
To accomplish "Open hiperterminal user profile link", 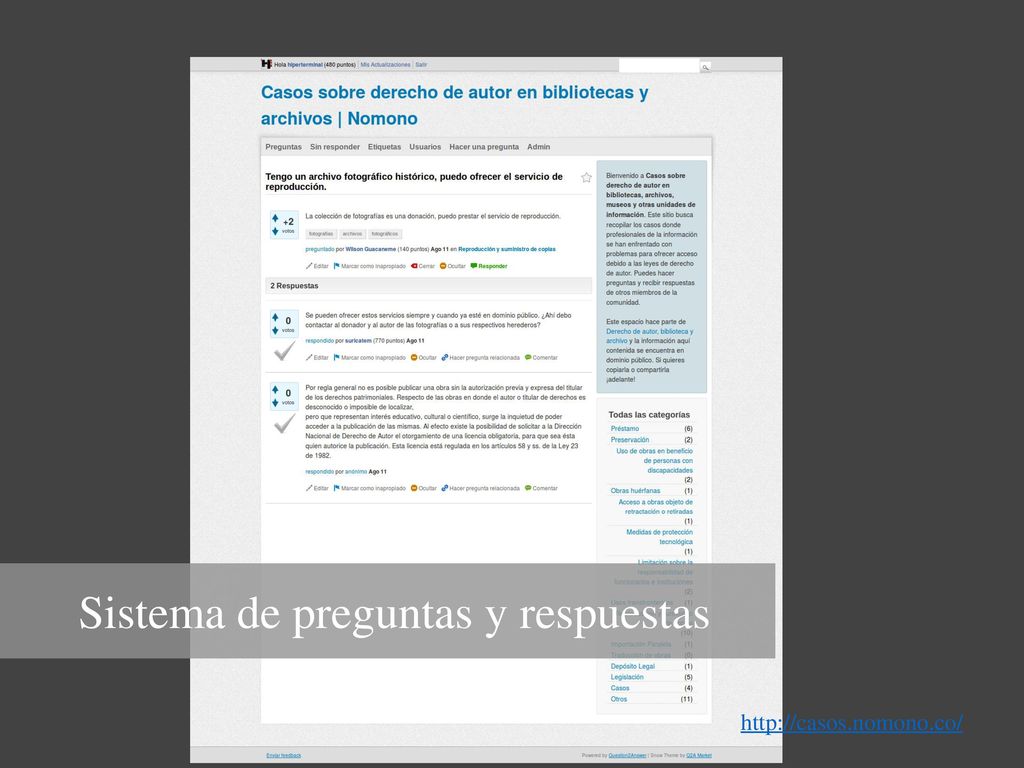I will pyautogui.click(x=305, y=65).
